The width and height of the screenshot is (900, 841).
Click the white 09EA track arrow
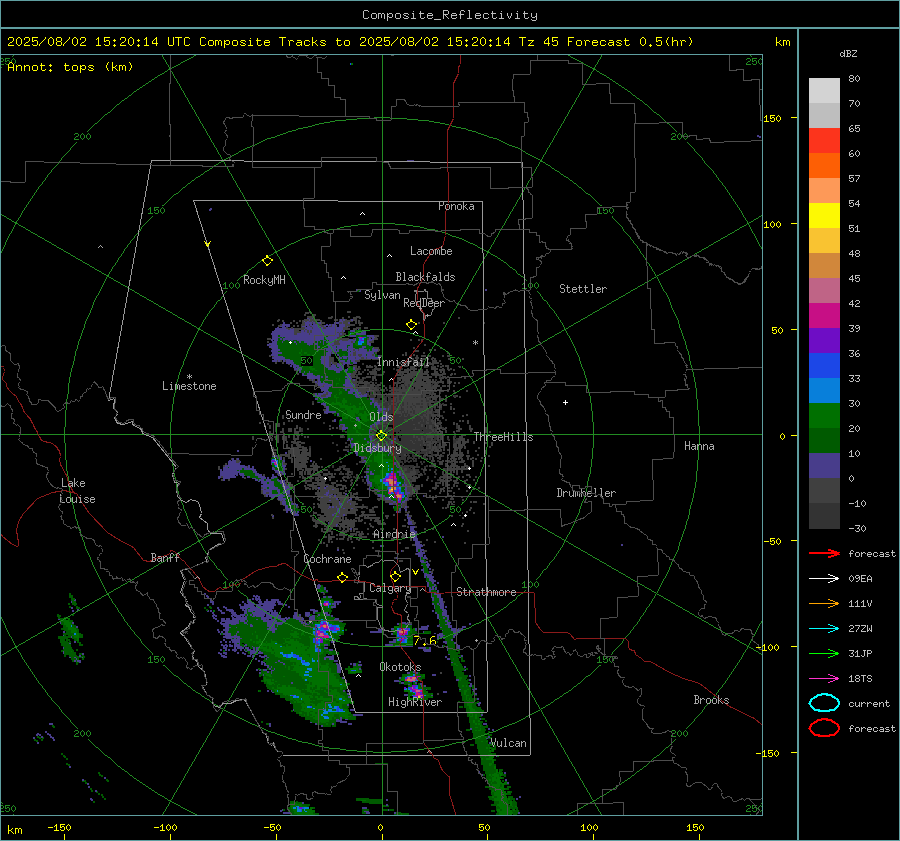click(x=824, y=579)
